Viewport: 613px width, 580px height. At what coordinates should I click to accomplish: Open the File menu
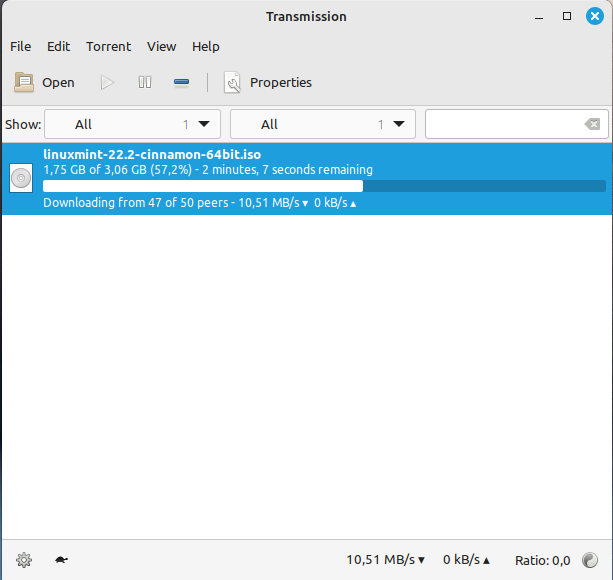[20, 47]
